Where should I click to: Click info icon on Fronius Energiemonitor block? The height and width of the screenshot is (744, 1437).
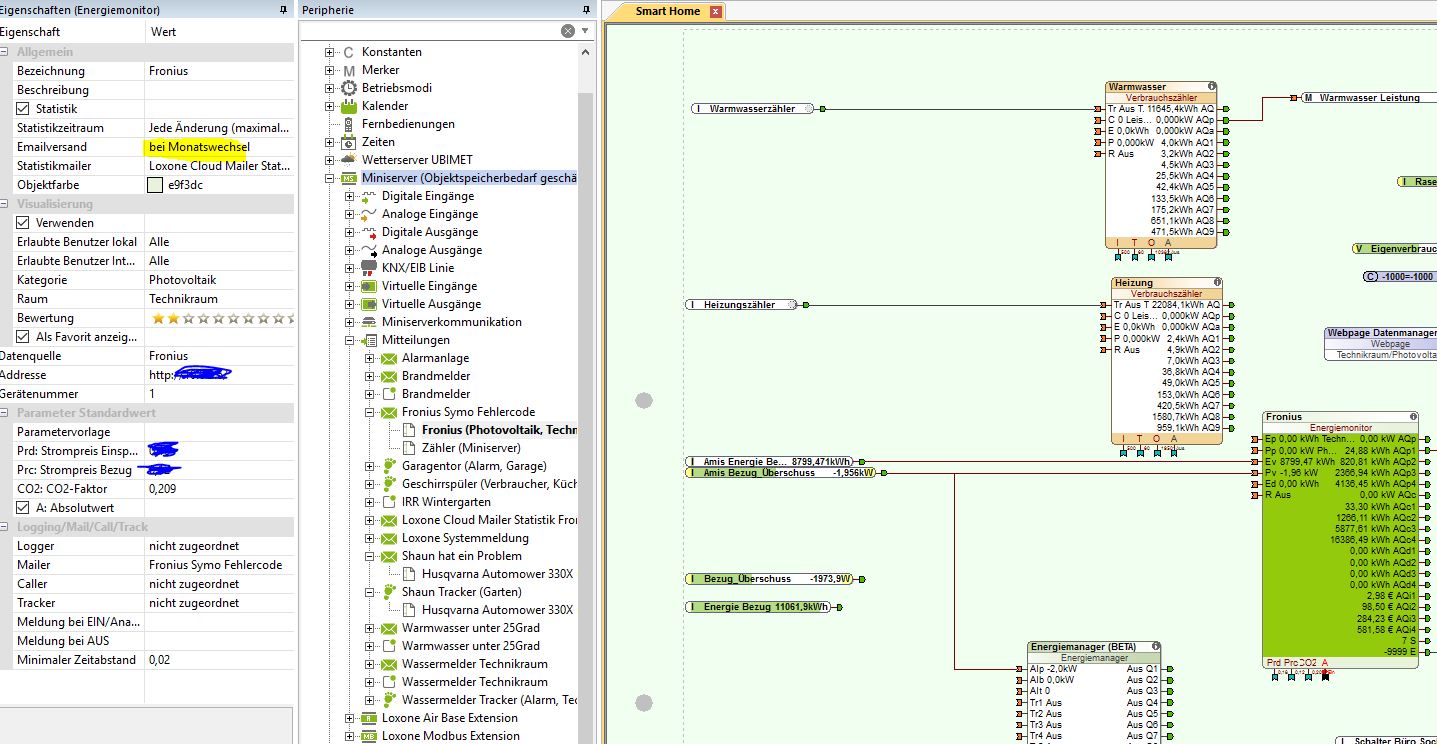tap(1413, 417)
